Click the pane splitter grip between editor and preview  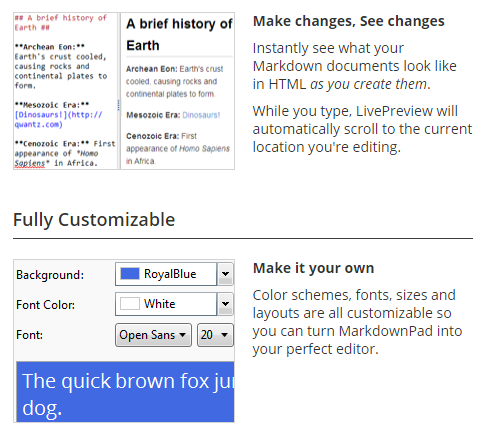click(118, 105)
